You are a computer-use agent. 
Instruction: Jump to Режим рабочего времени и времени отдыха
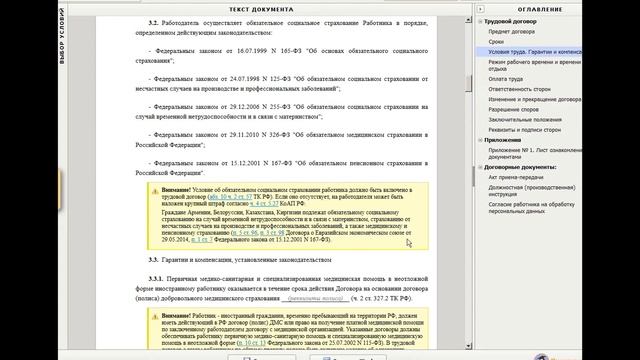535,65
